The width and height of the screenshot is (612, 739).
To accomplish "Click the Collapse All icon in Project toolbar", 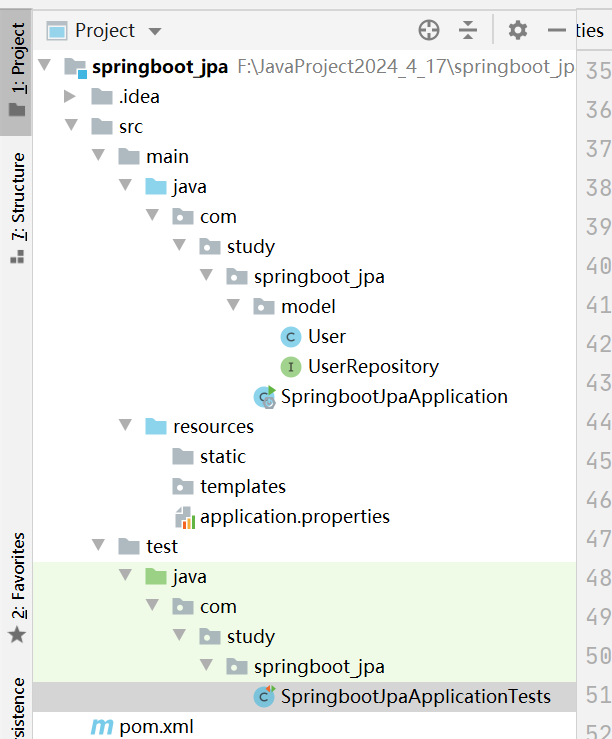I will (468, 31).
